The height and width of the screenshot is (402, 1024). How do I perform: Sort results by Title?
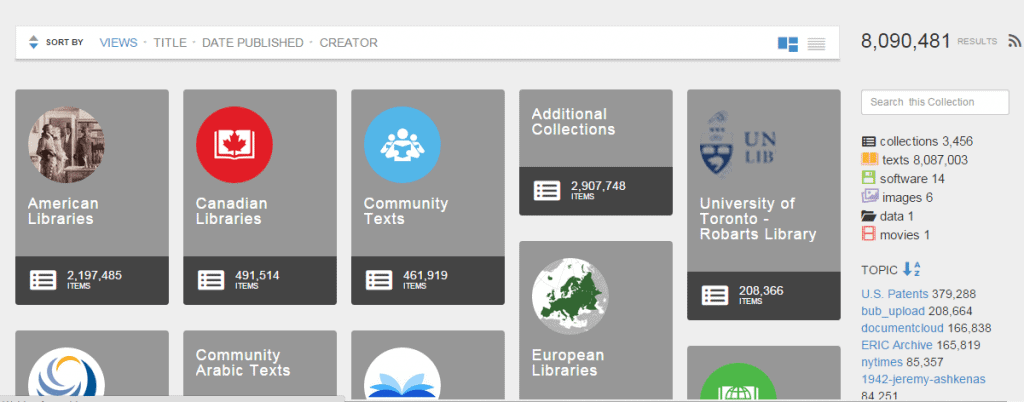[169, 43]
